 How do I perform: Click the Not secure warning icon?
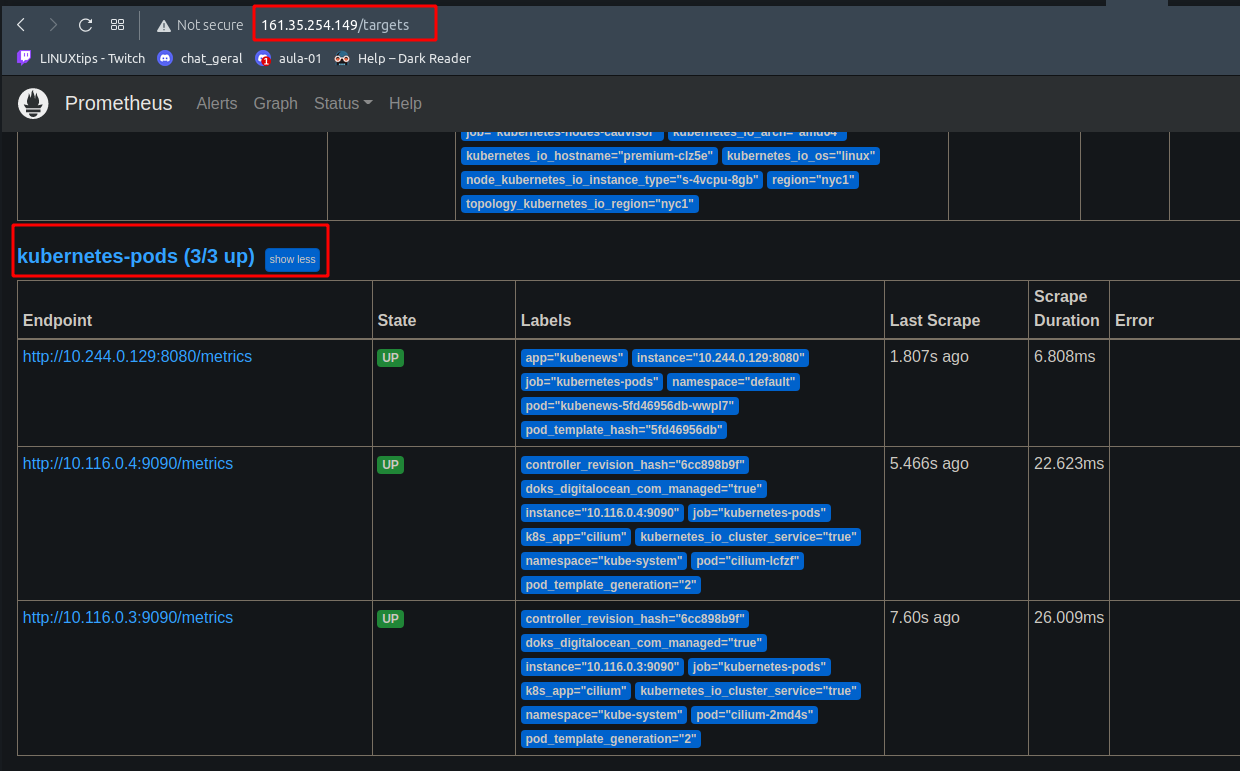tap(164, 25)
